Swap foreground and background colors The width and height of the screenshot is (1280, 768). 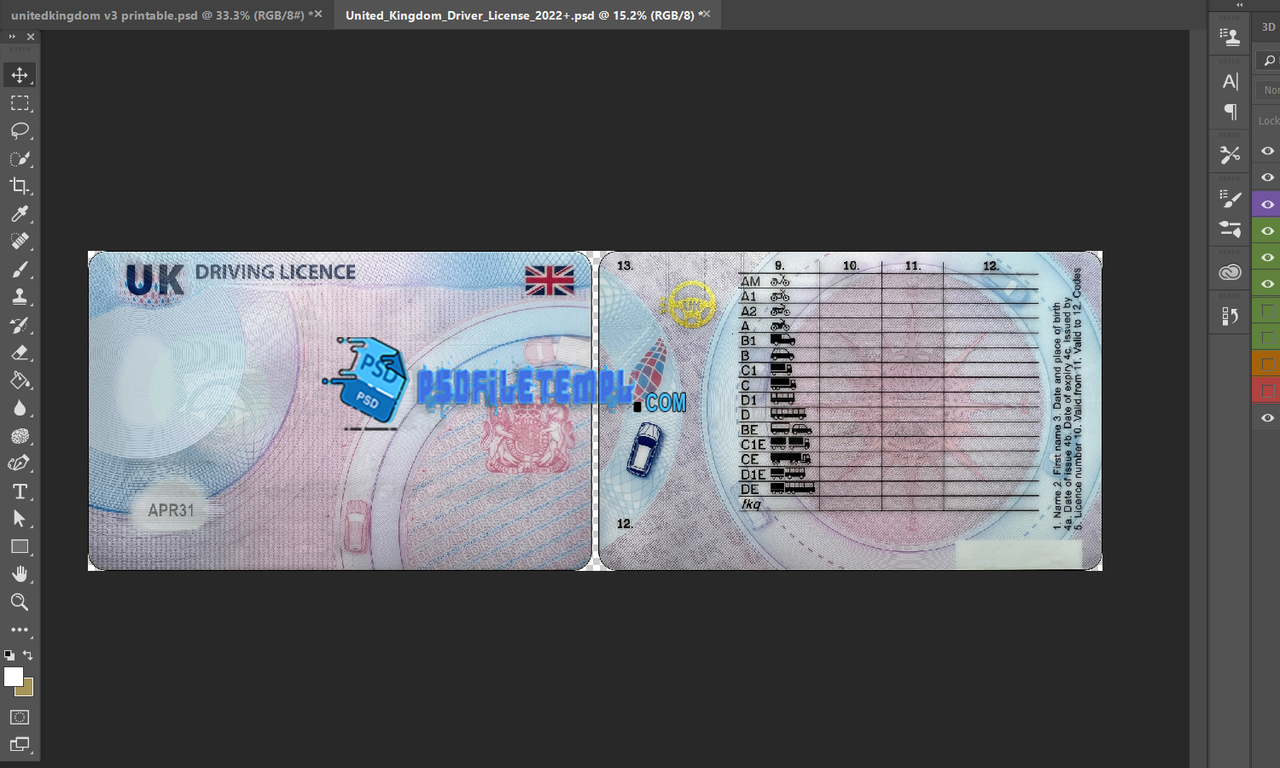28,655
